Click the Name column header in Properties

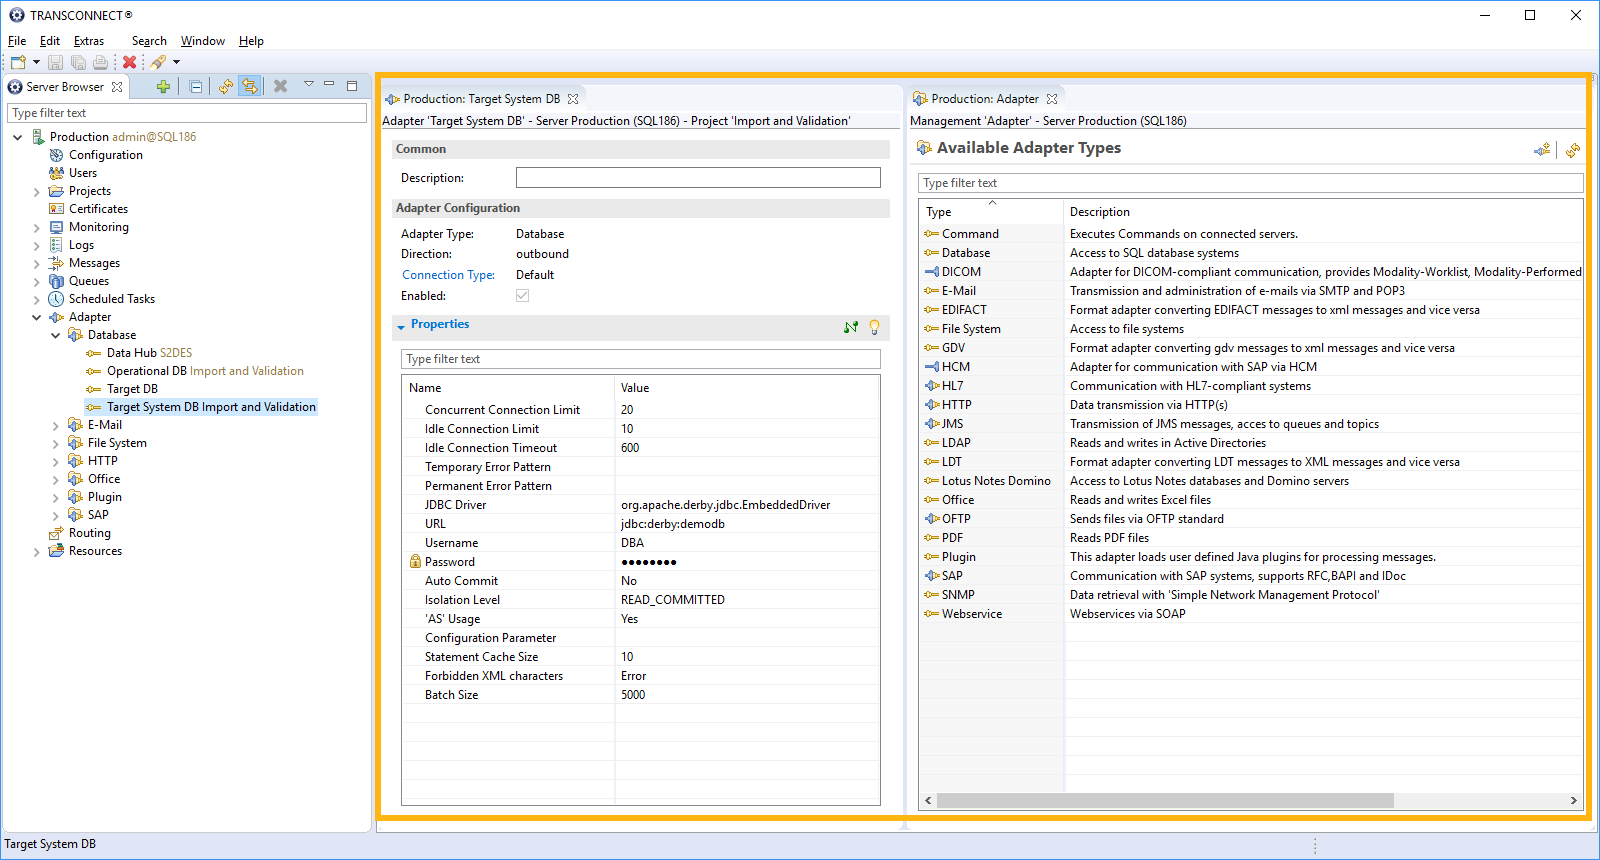(x=508, y=388)
